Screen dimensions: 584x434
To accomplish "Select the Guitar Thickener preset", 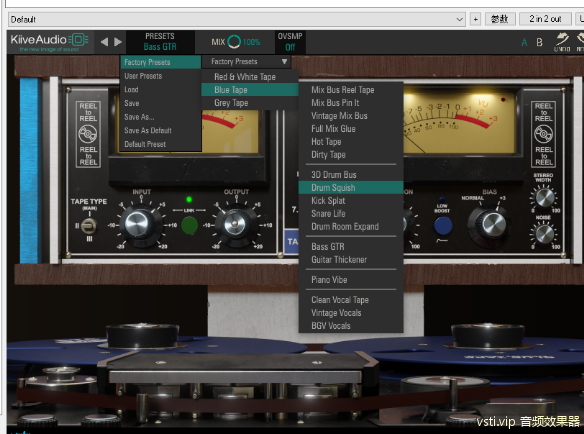I will pos(351,260).
